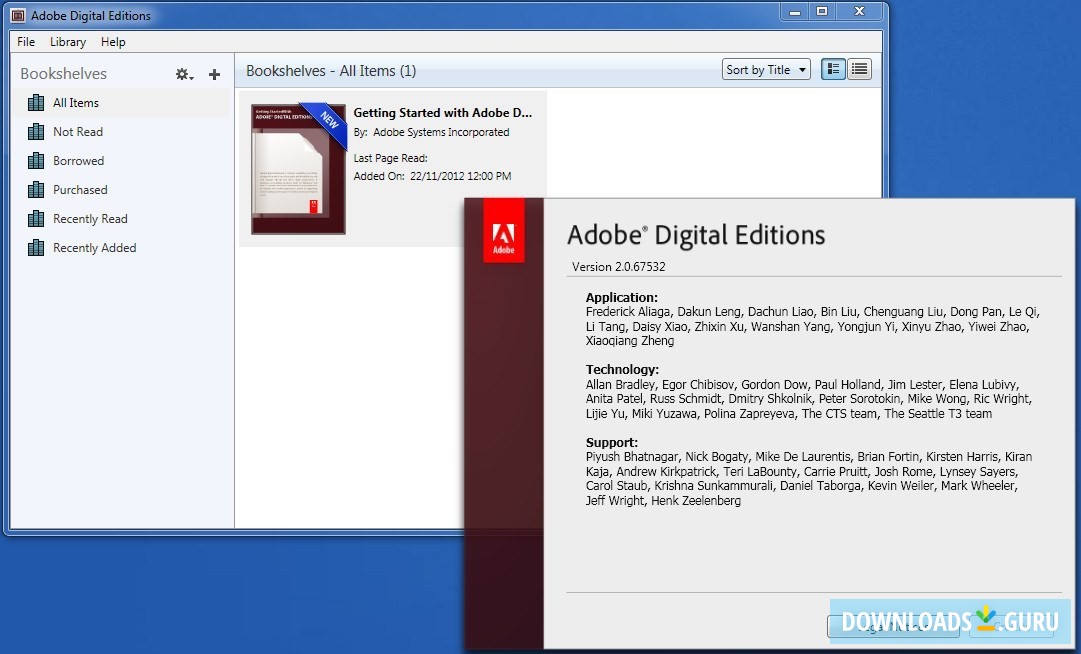
Task: Click the Borrowed bookshelf icon
Action: [x=36, y=161]
